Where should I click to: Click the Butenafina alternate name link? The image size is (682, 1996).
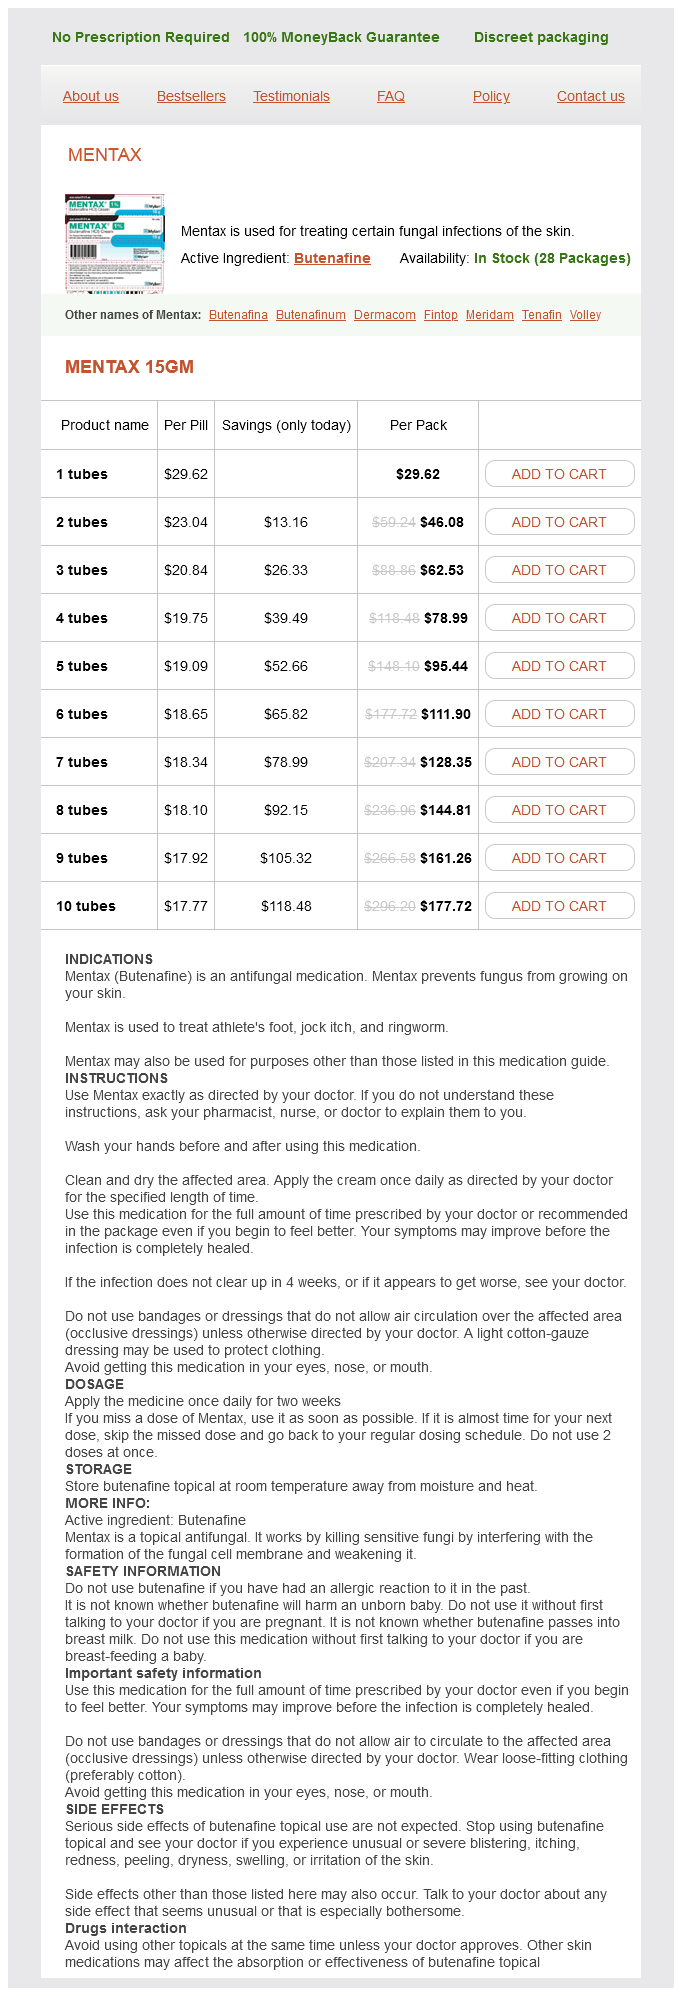point(238,315)
